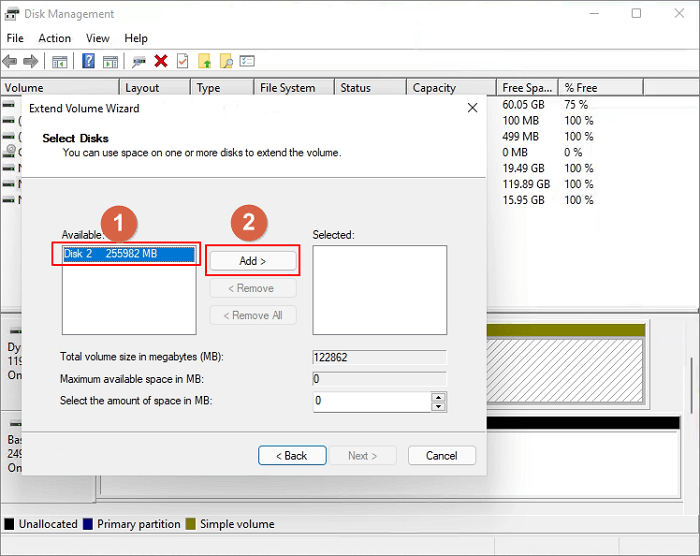Cancel the Extend Volume Wizard
Screen dimensions: 700x556
click(x=441, y=455)
